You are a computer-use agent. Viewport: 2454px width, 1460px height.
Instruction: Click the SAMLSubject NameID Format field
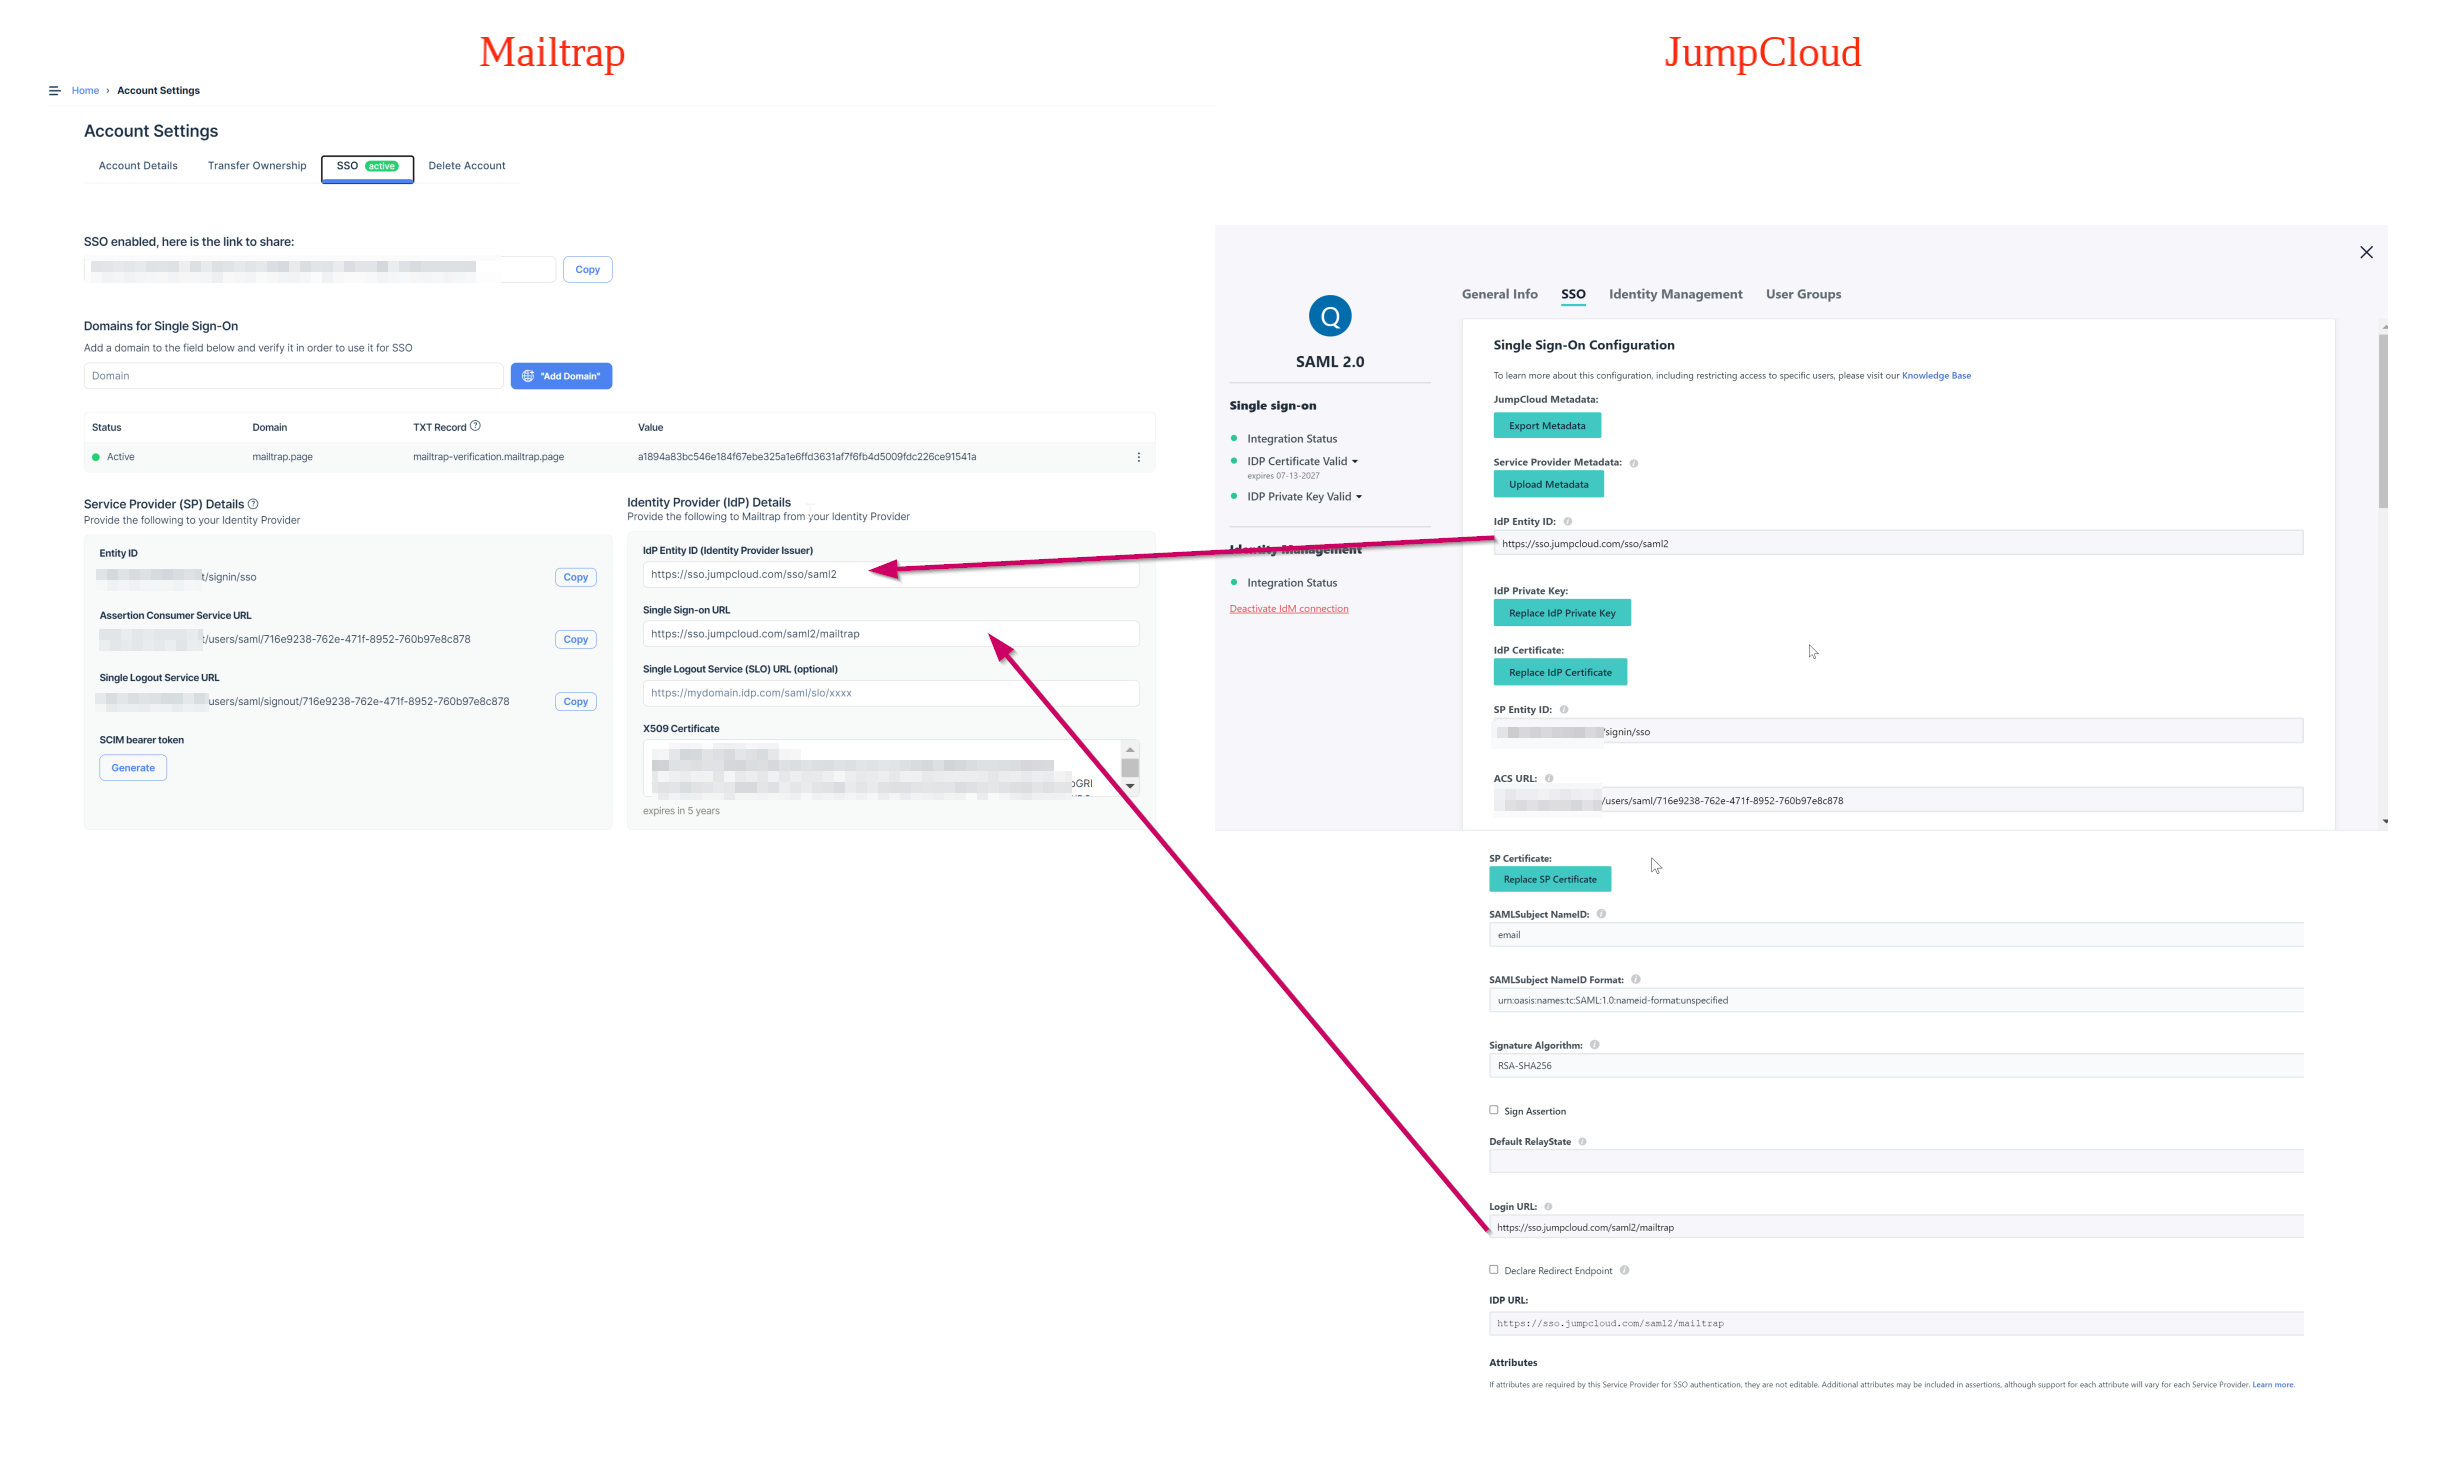1896,1000
